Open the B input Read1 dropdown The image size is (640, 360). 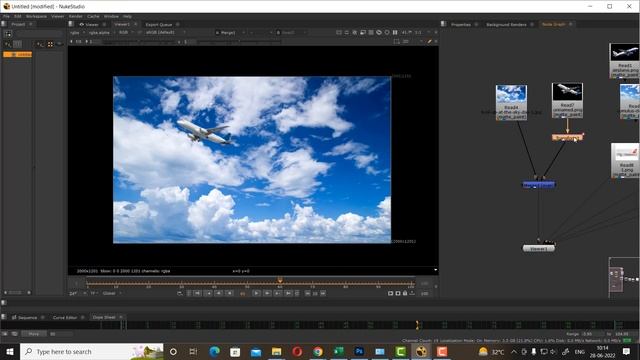(291, 32)
